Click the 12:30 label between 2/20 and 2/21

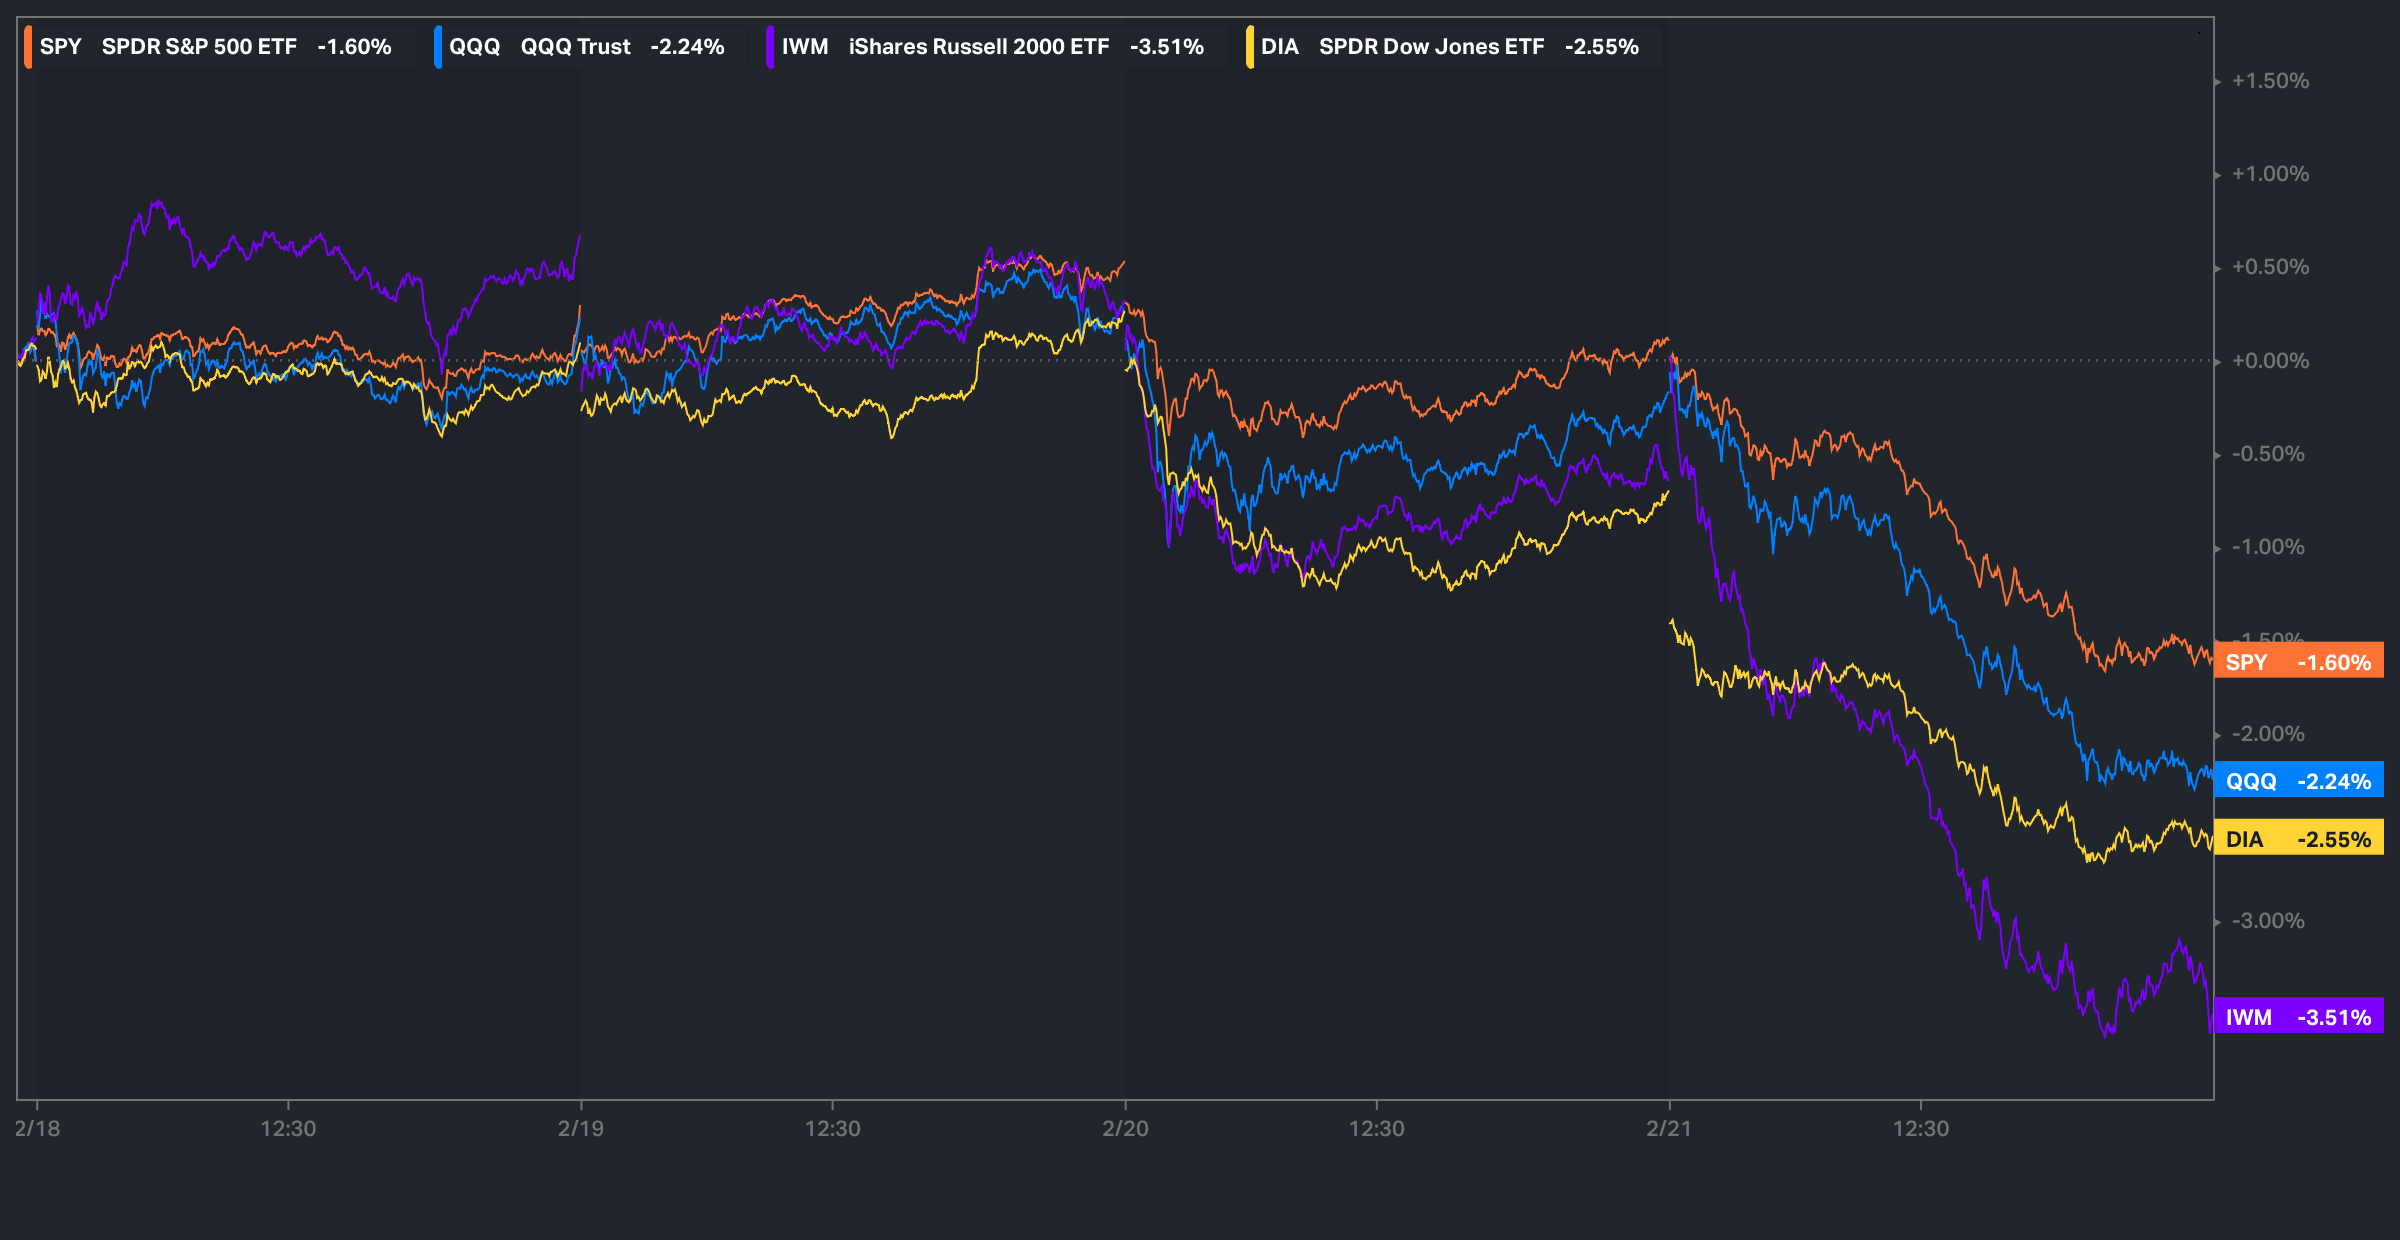tap(1376, 1128)
